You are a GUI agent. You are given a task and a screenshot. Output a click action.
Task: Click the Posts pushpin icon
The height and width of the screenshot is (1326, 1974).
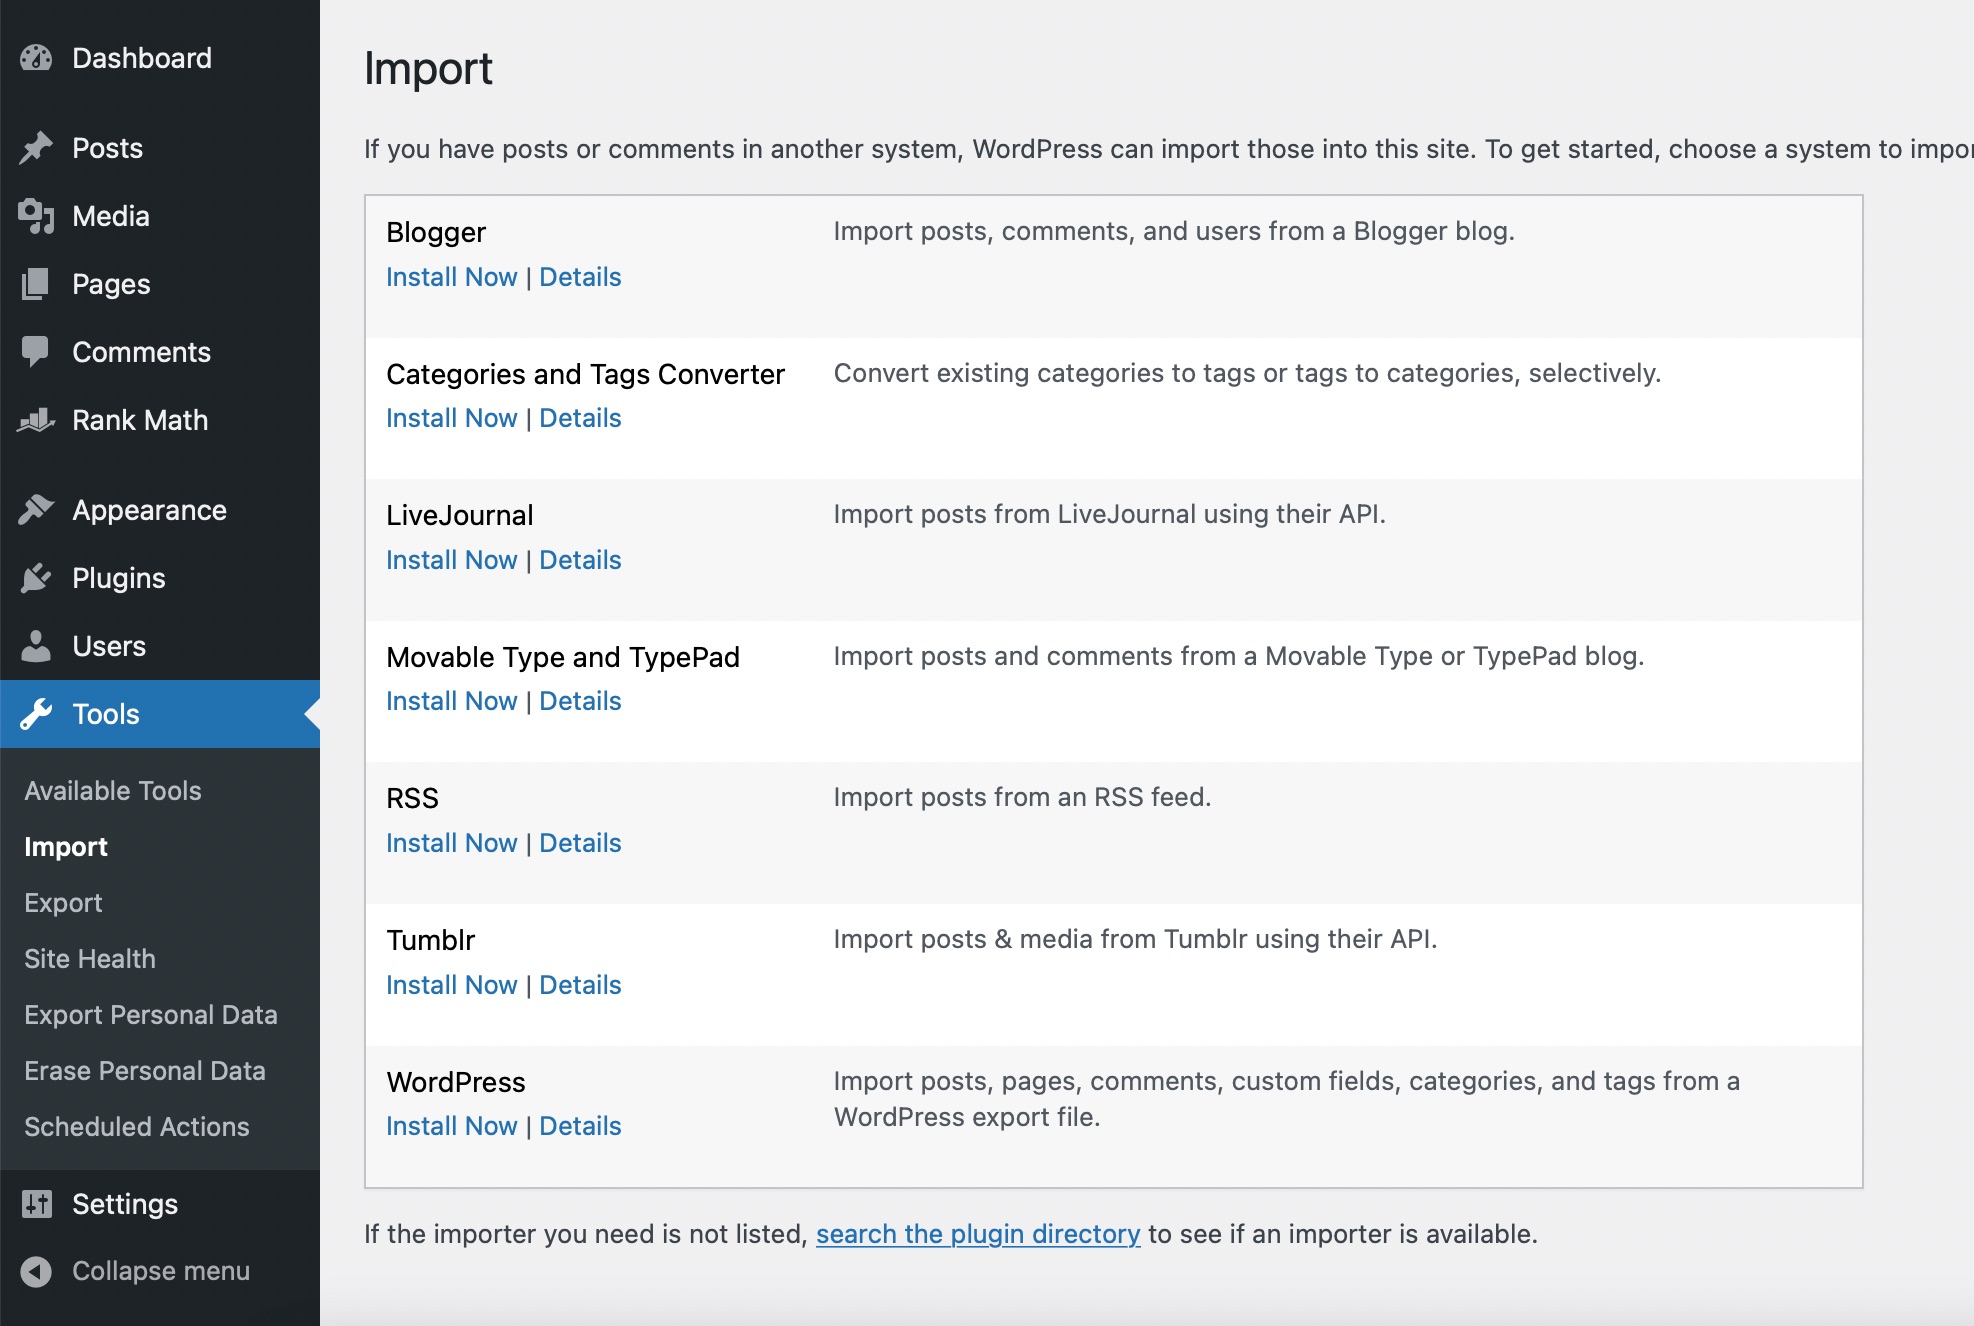(36, 148)
